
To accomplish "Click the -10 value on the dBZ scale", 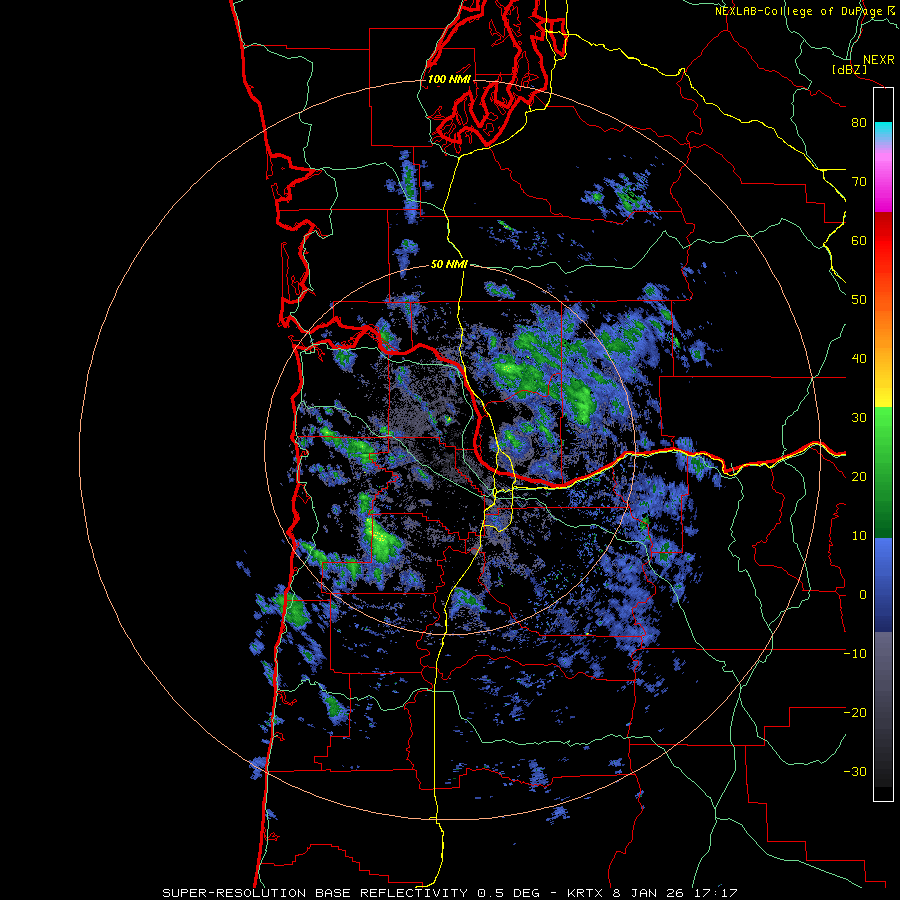I will [855, 654].
